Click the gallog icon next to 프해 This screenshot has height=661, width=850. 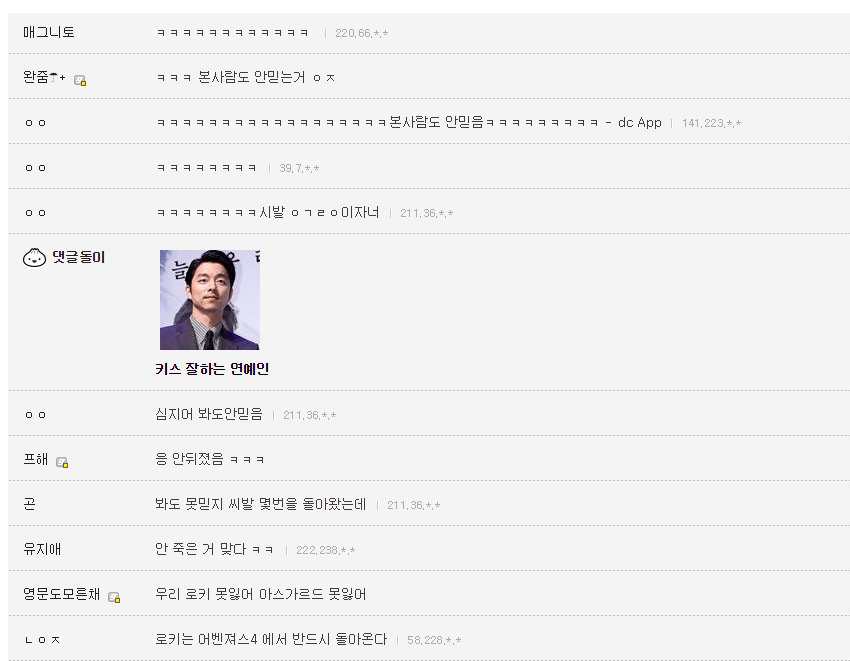tap(62, 462)
